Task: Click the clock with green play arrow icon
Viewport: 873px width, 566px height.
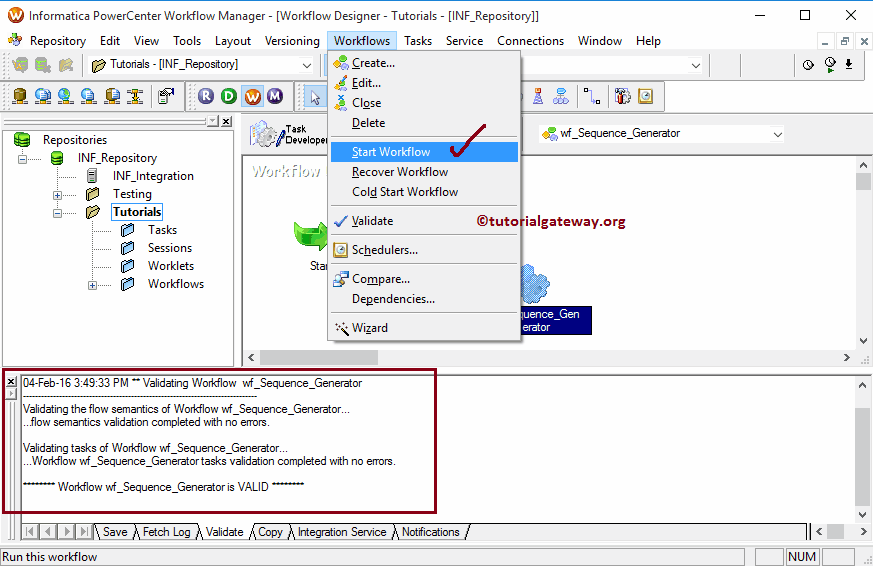Action: [830, 65]
